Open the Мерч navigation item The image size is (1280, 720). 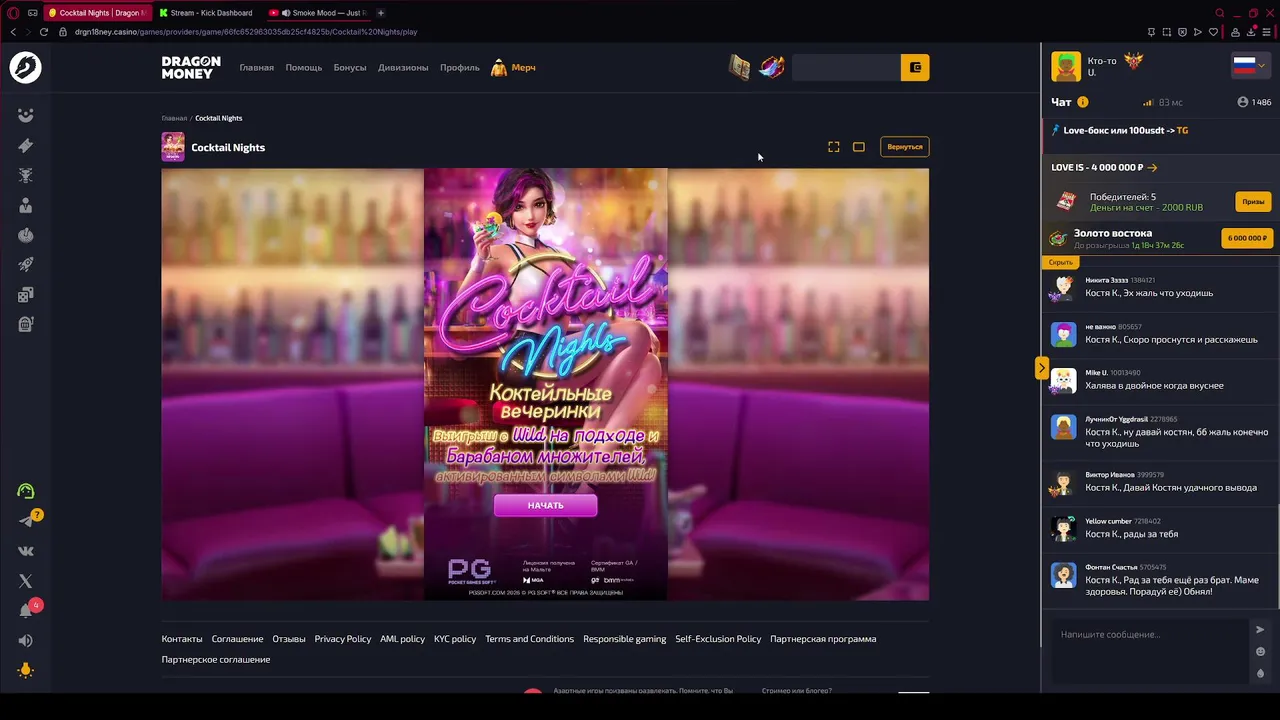click(524, 68)
